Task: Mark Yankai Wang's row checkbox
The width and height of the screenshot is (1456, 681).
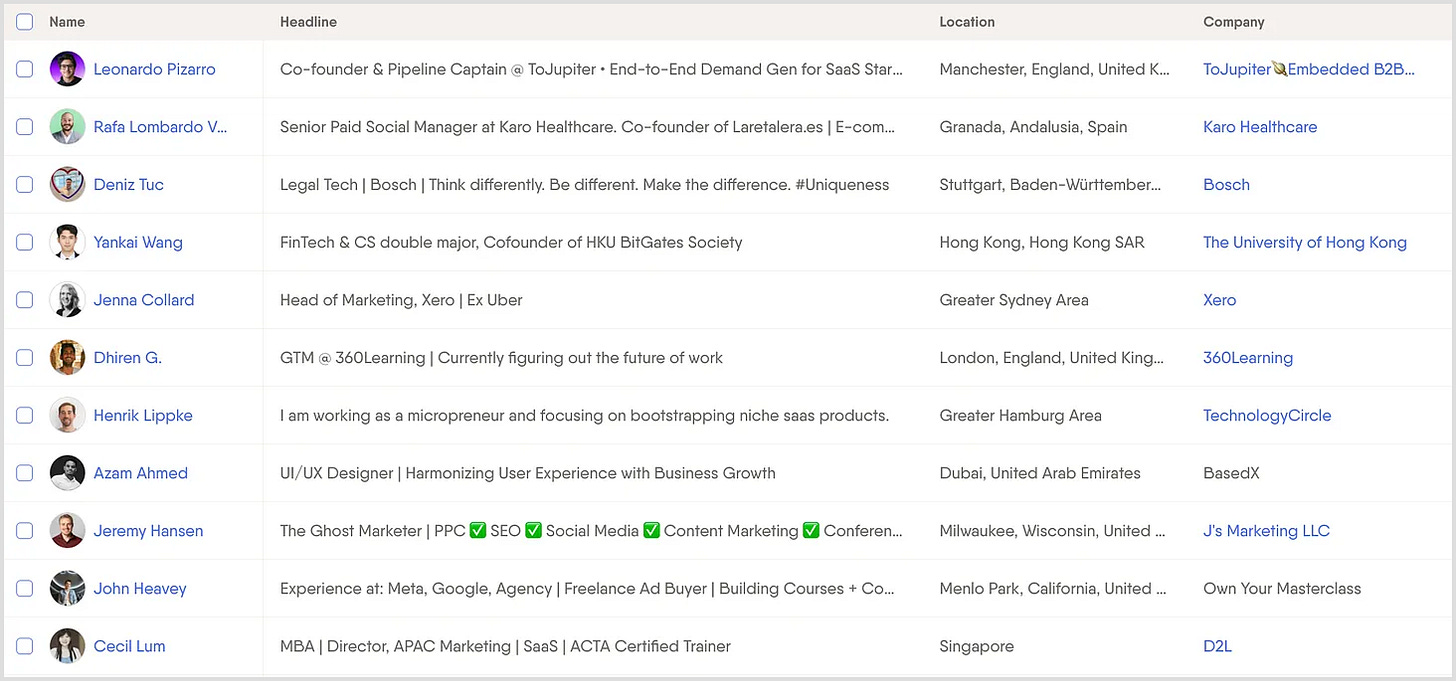Action: [25, 242]
